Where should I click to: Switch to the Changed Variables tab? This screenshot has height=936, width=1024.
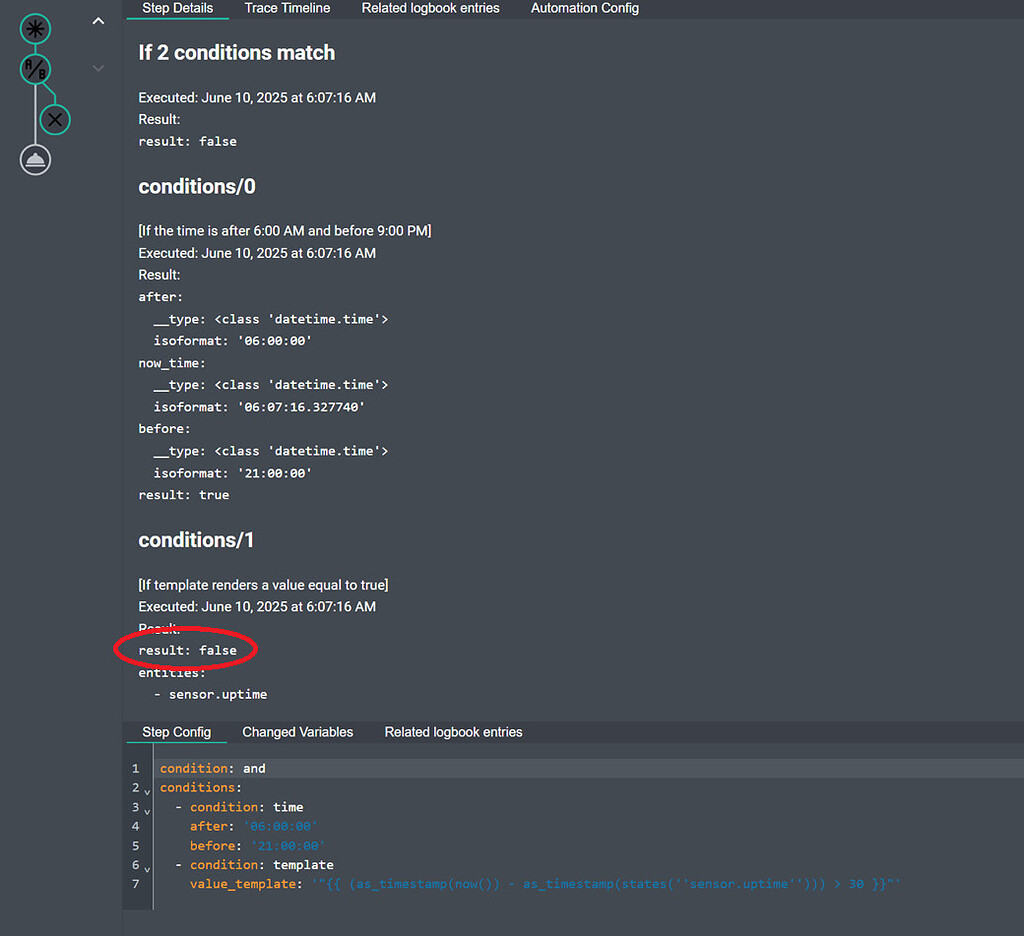(x=297, y=732)
